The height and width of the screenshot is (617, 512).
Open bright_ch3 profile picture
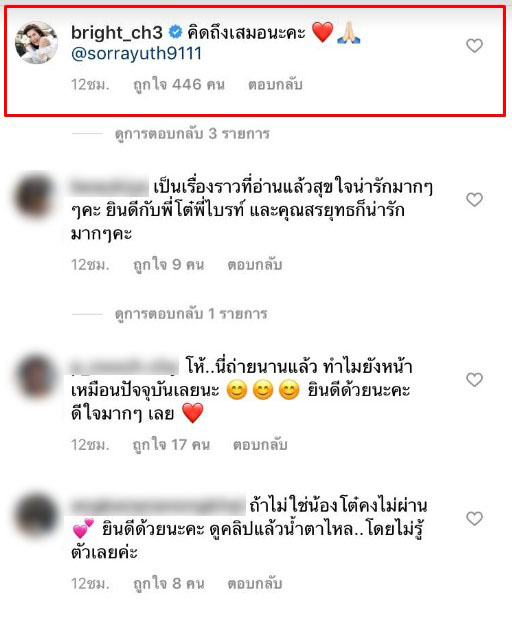coord(36,42)
